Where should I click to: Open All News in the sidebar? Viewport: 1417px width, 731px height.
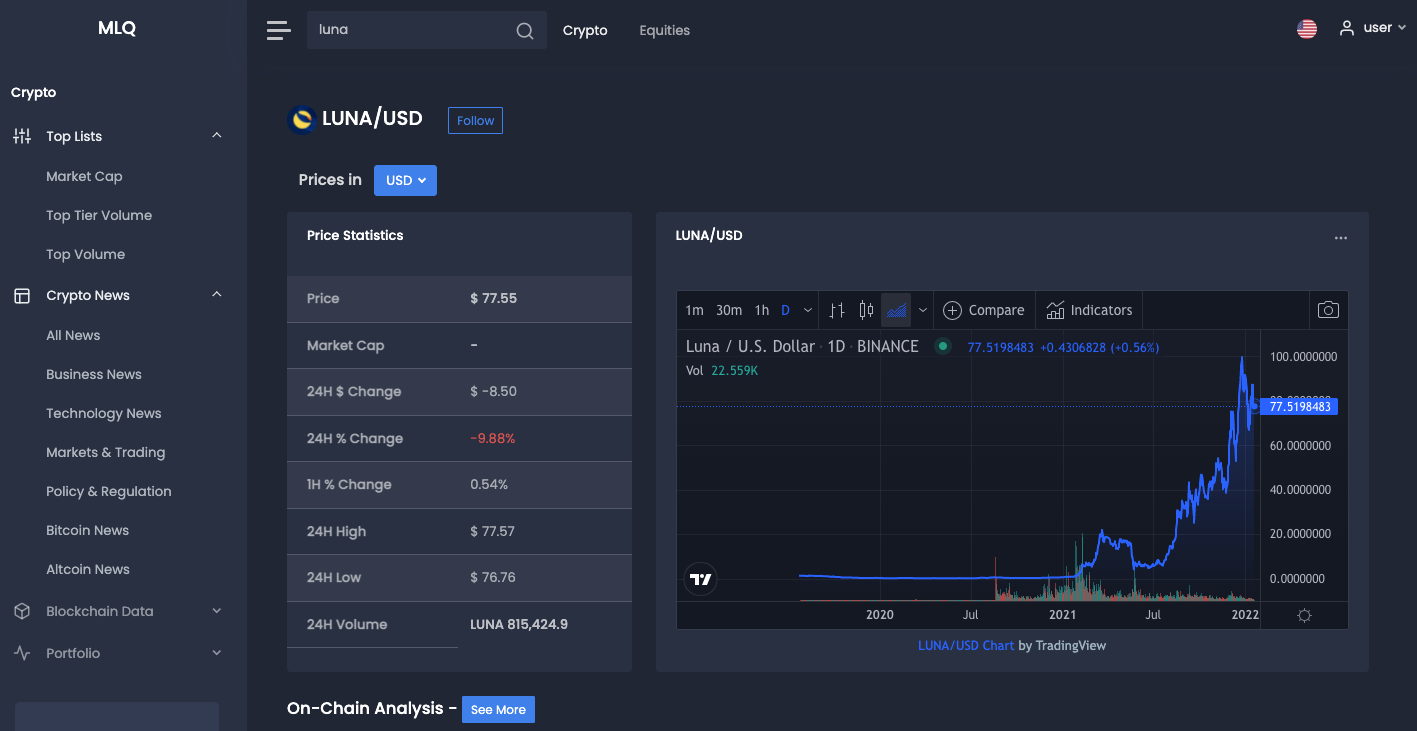pyautogui.click(x=73, y=335)
